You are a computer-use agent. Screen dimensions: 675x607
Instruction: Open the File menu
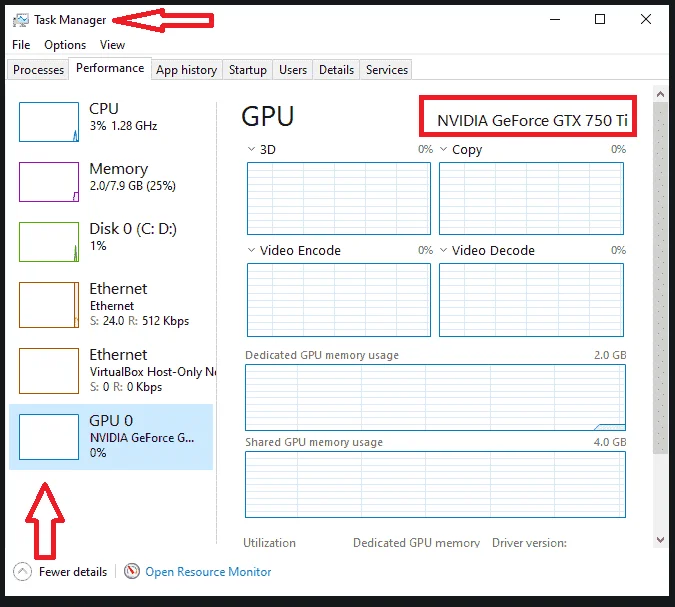pos(21,45)
